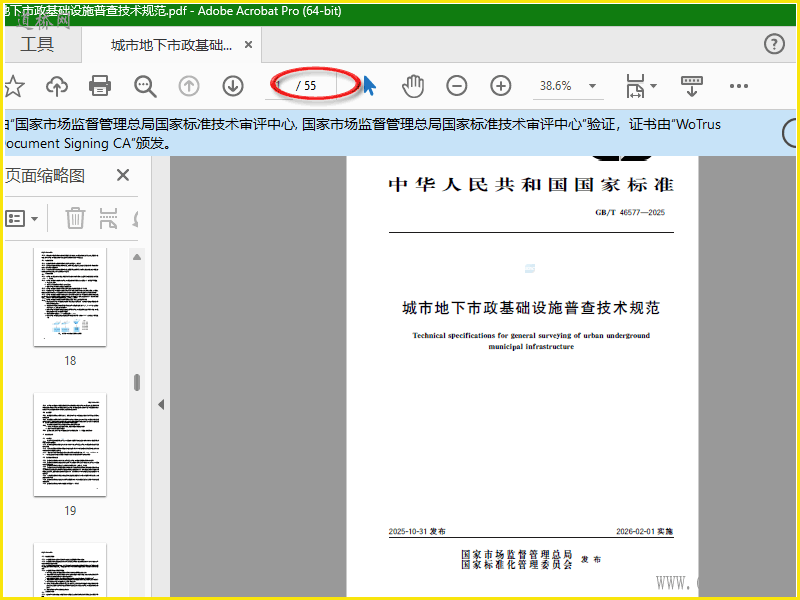Zoom in with the plus icon
The height and width of the screenshot is (600, 800).
point(501,86)
